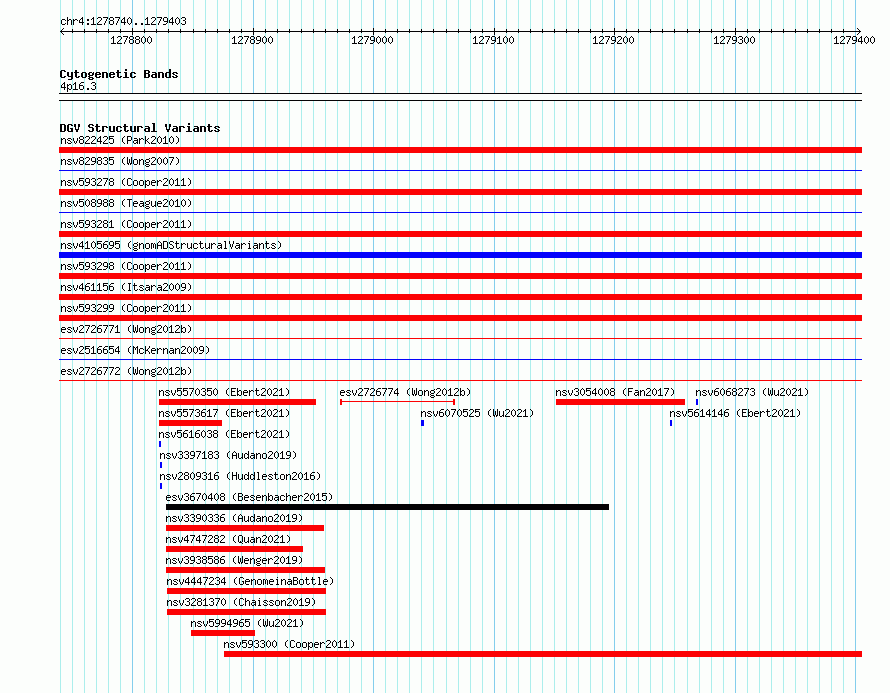The image size is (890, 693).
Task: Click nsv3281370 (Chaisson2019) label
Action: [x=241, y=602]
